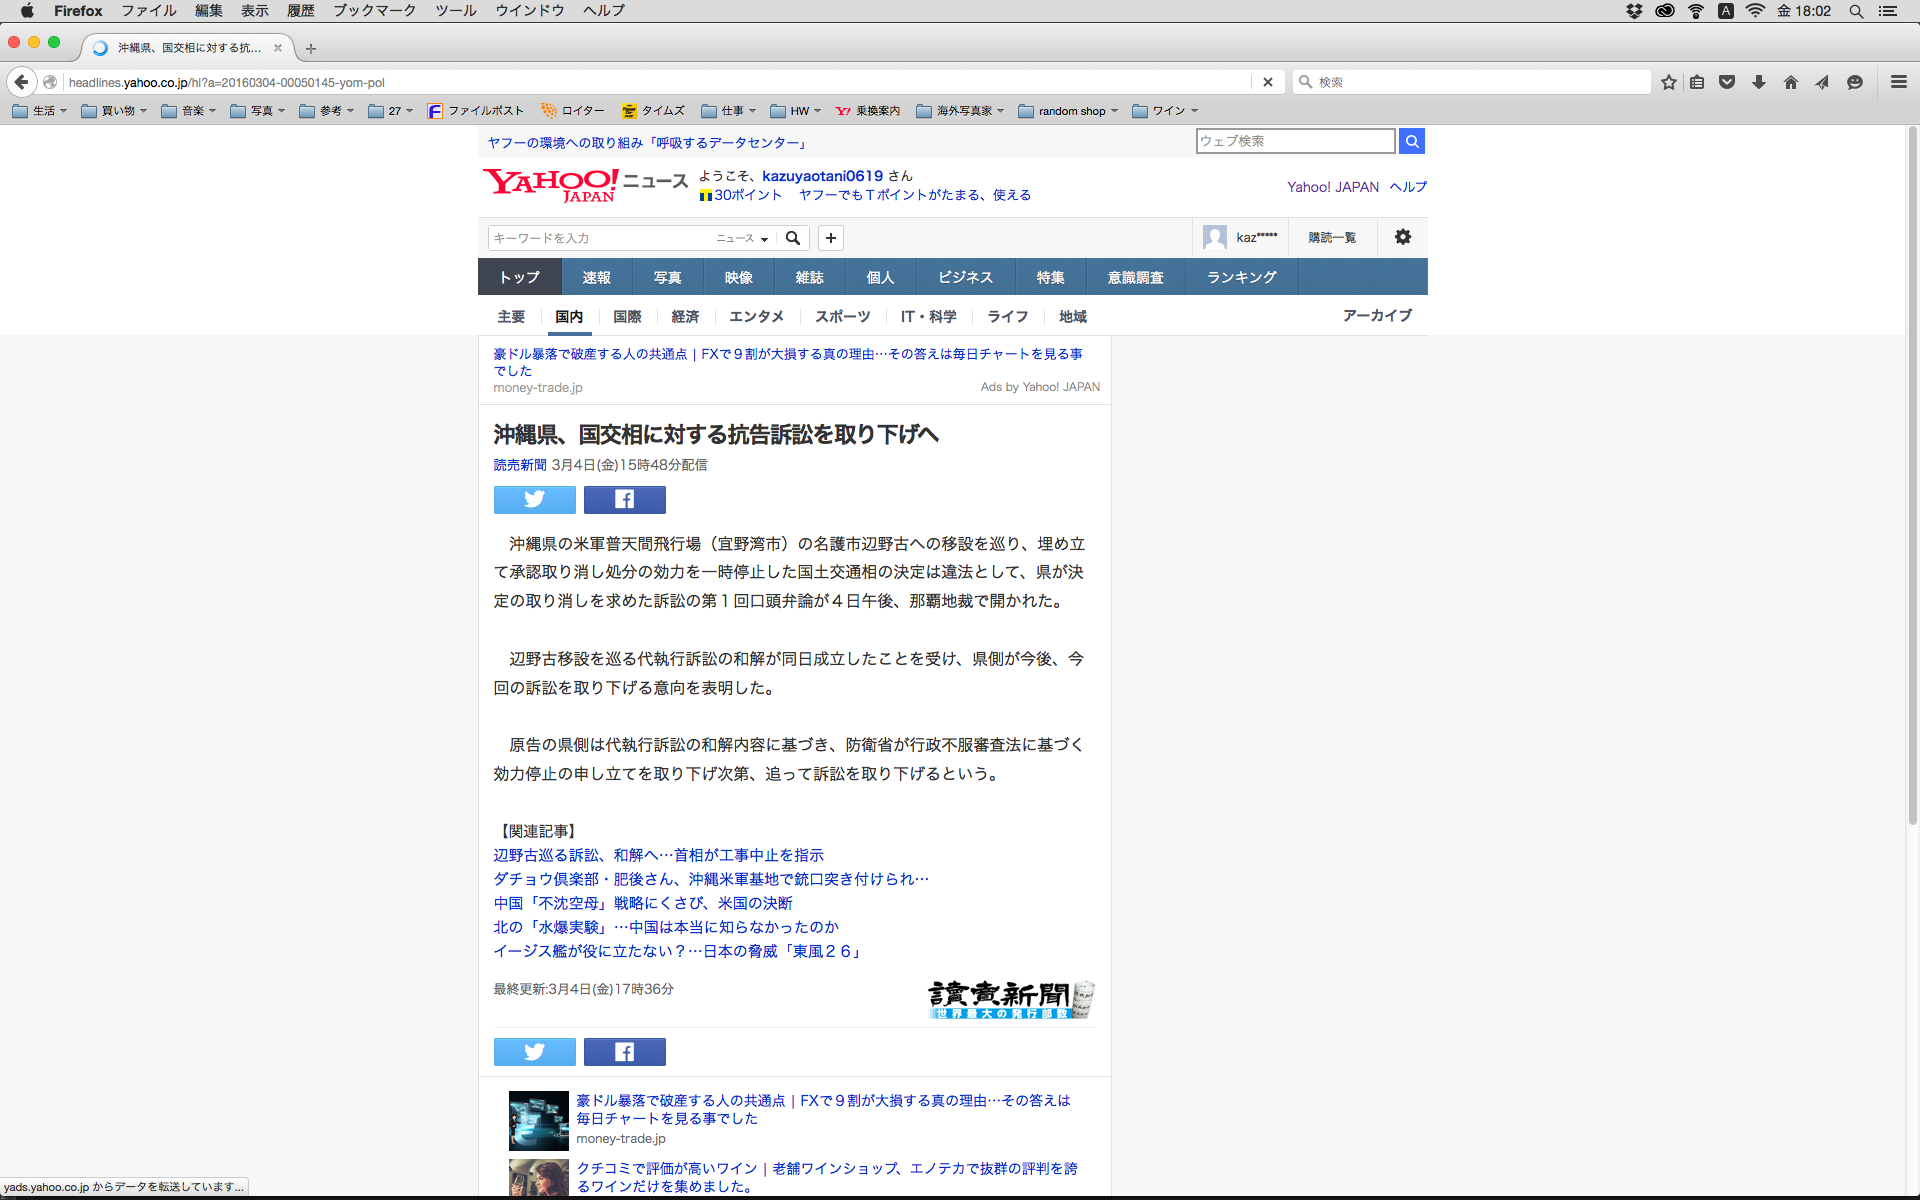Expand the ニュース search scope dropdown
Viewport: 1920px width, 1200px height.
coord(742,238)
